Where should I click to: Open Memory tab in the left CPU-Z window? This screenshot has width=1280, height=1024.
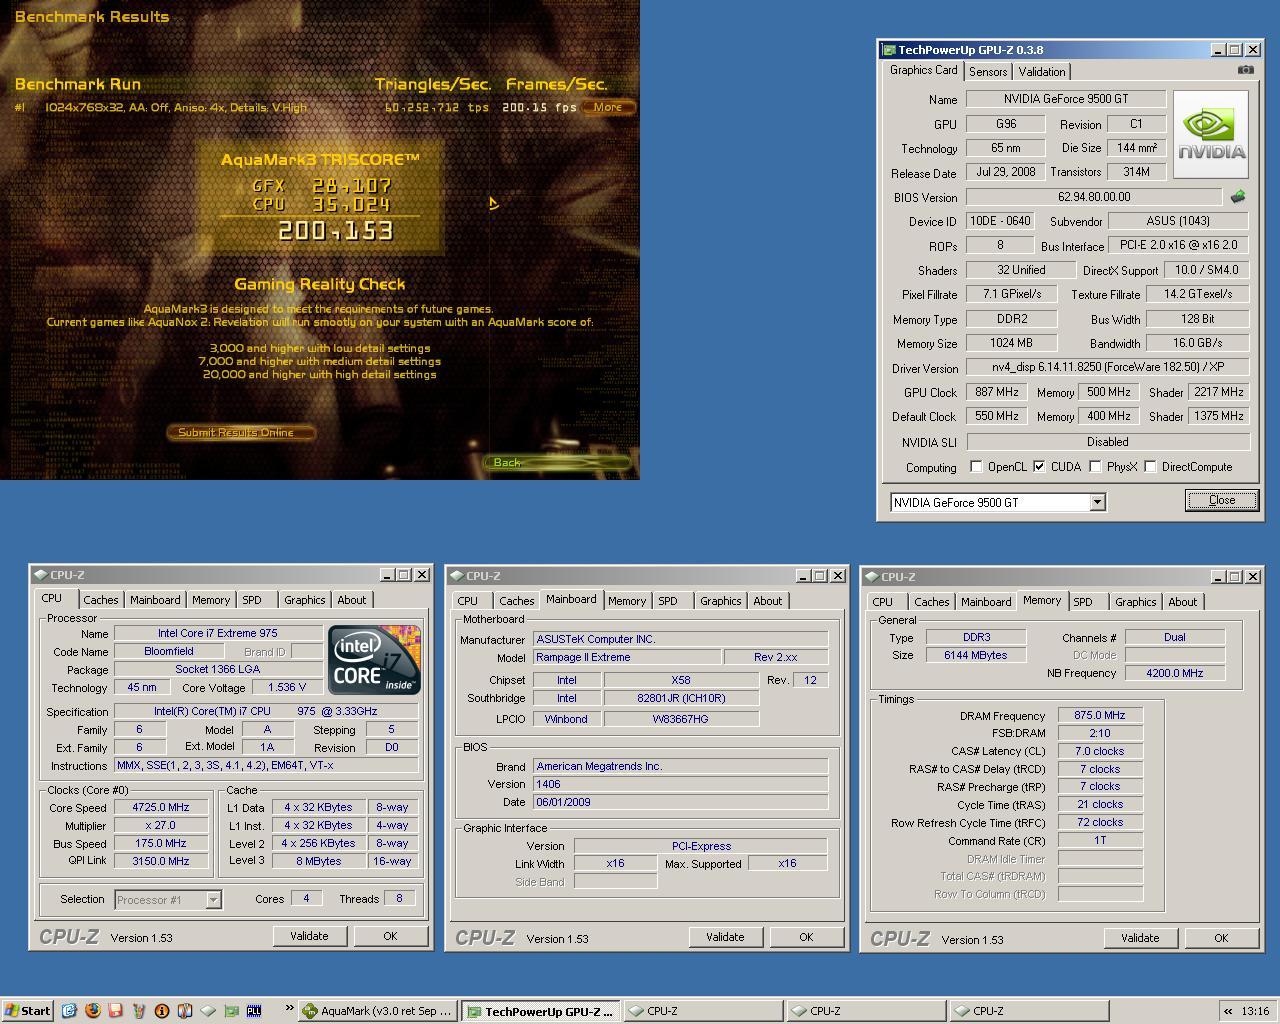211,600
